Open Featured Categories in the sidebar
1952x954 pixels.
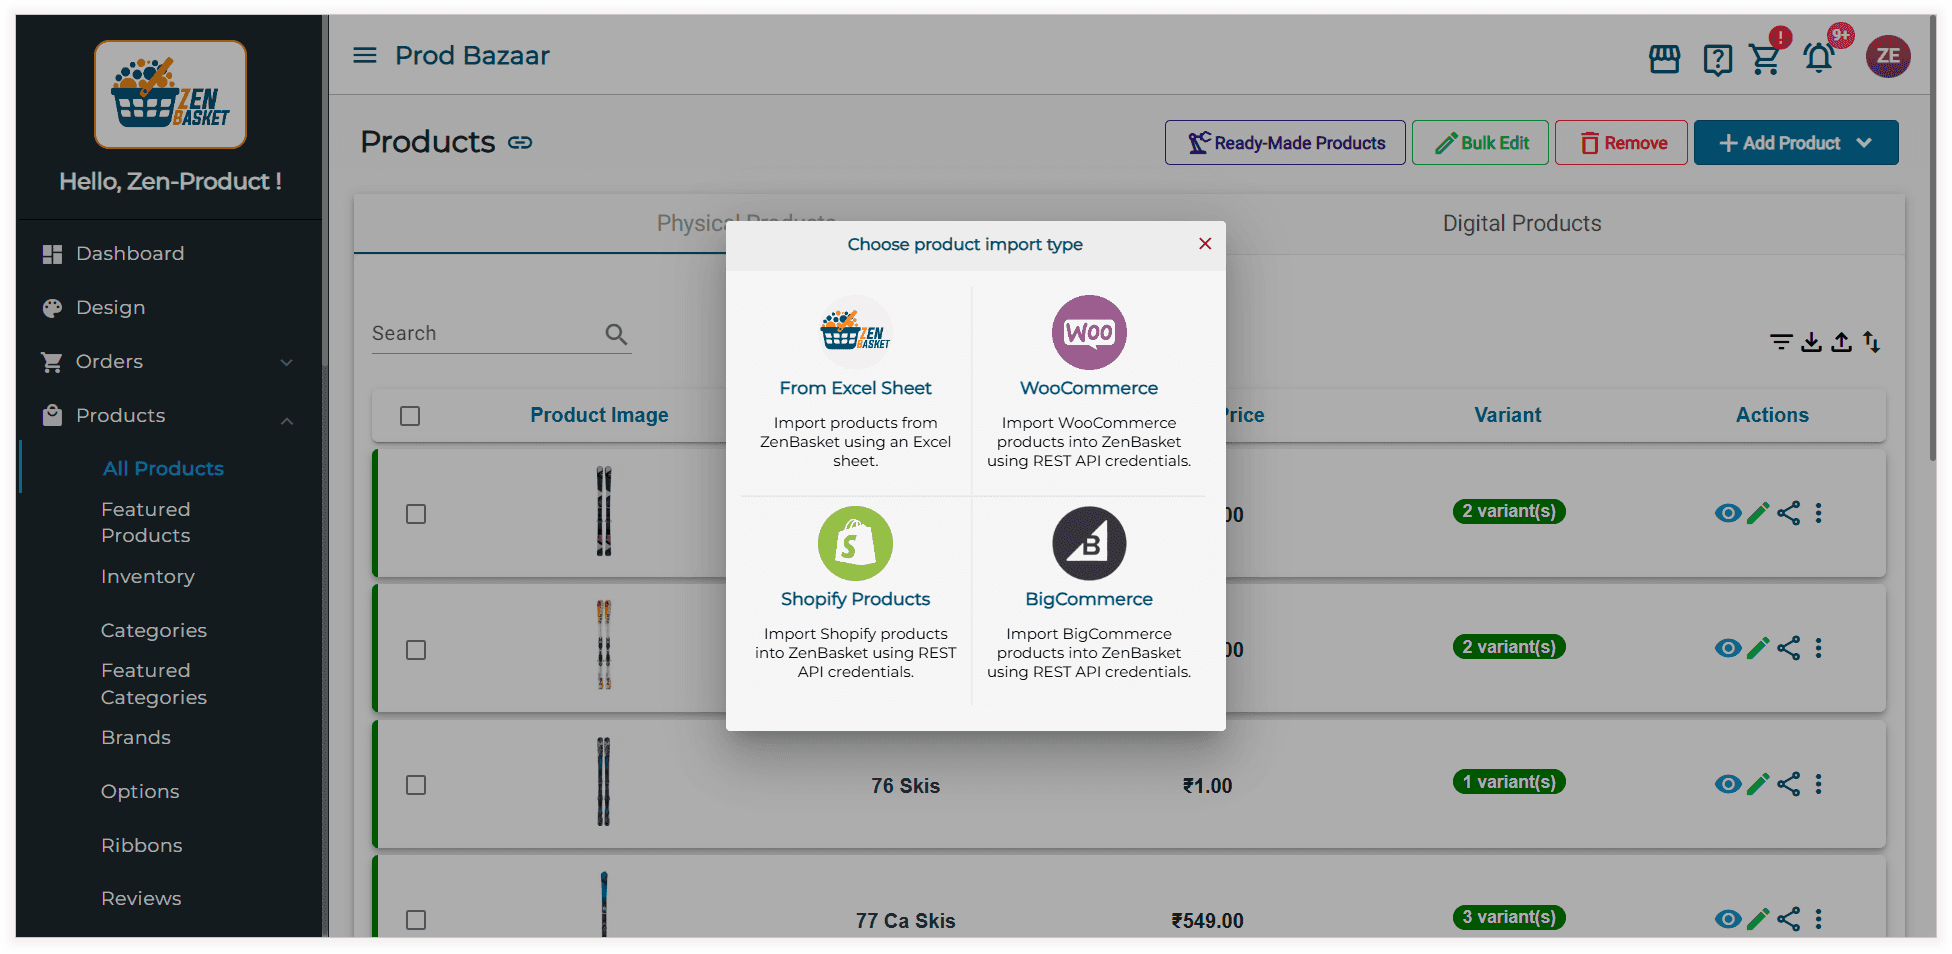(154, 684)
